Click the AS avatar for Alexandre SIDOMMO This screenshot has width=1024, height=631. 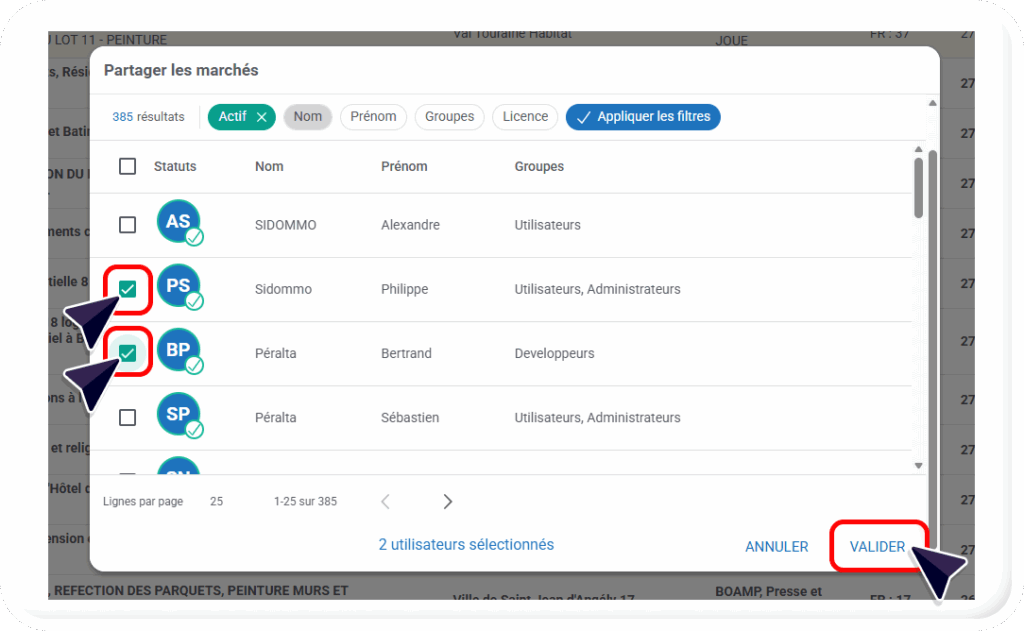pos(179,223)
